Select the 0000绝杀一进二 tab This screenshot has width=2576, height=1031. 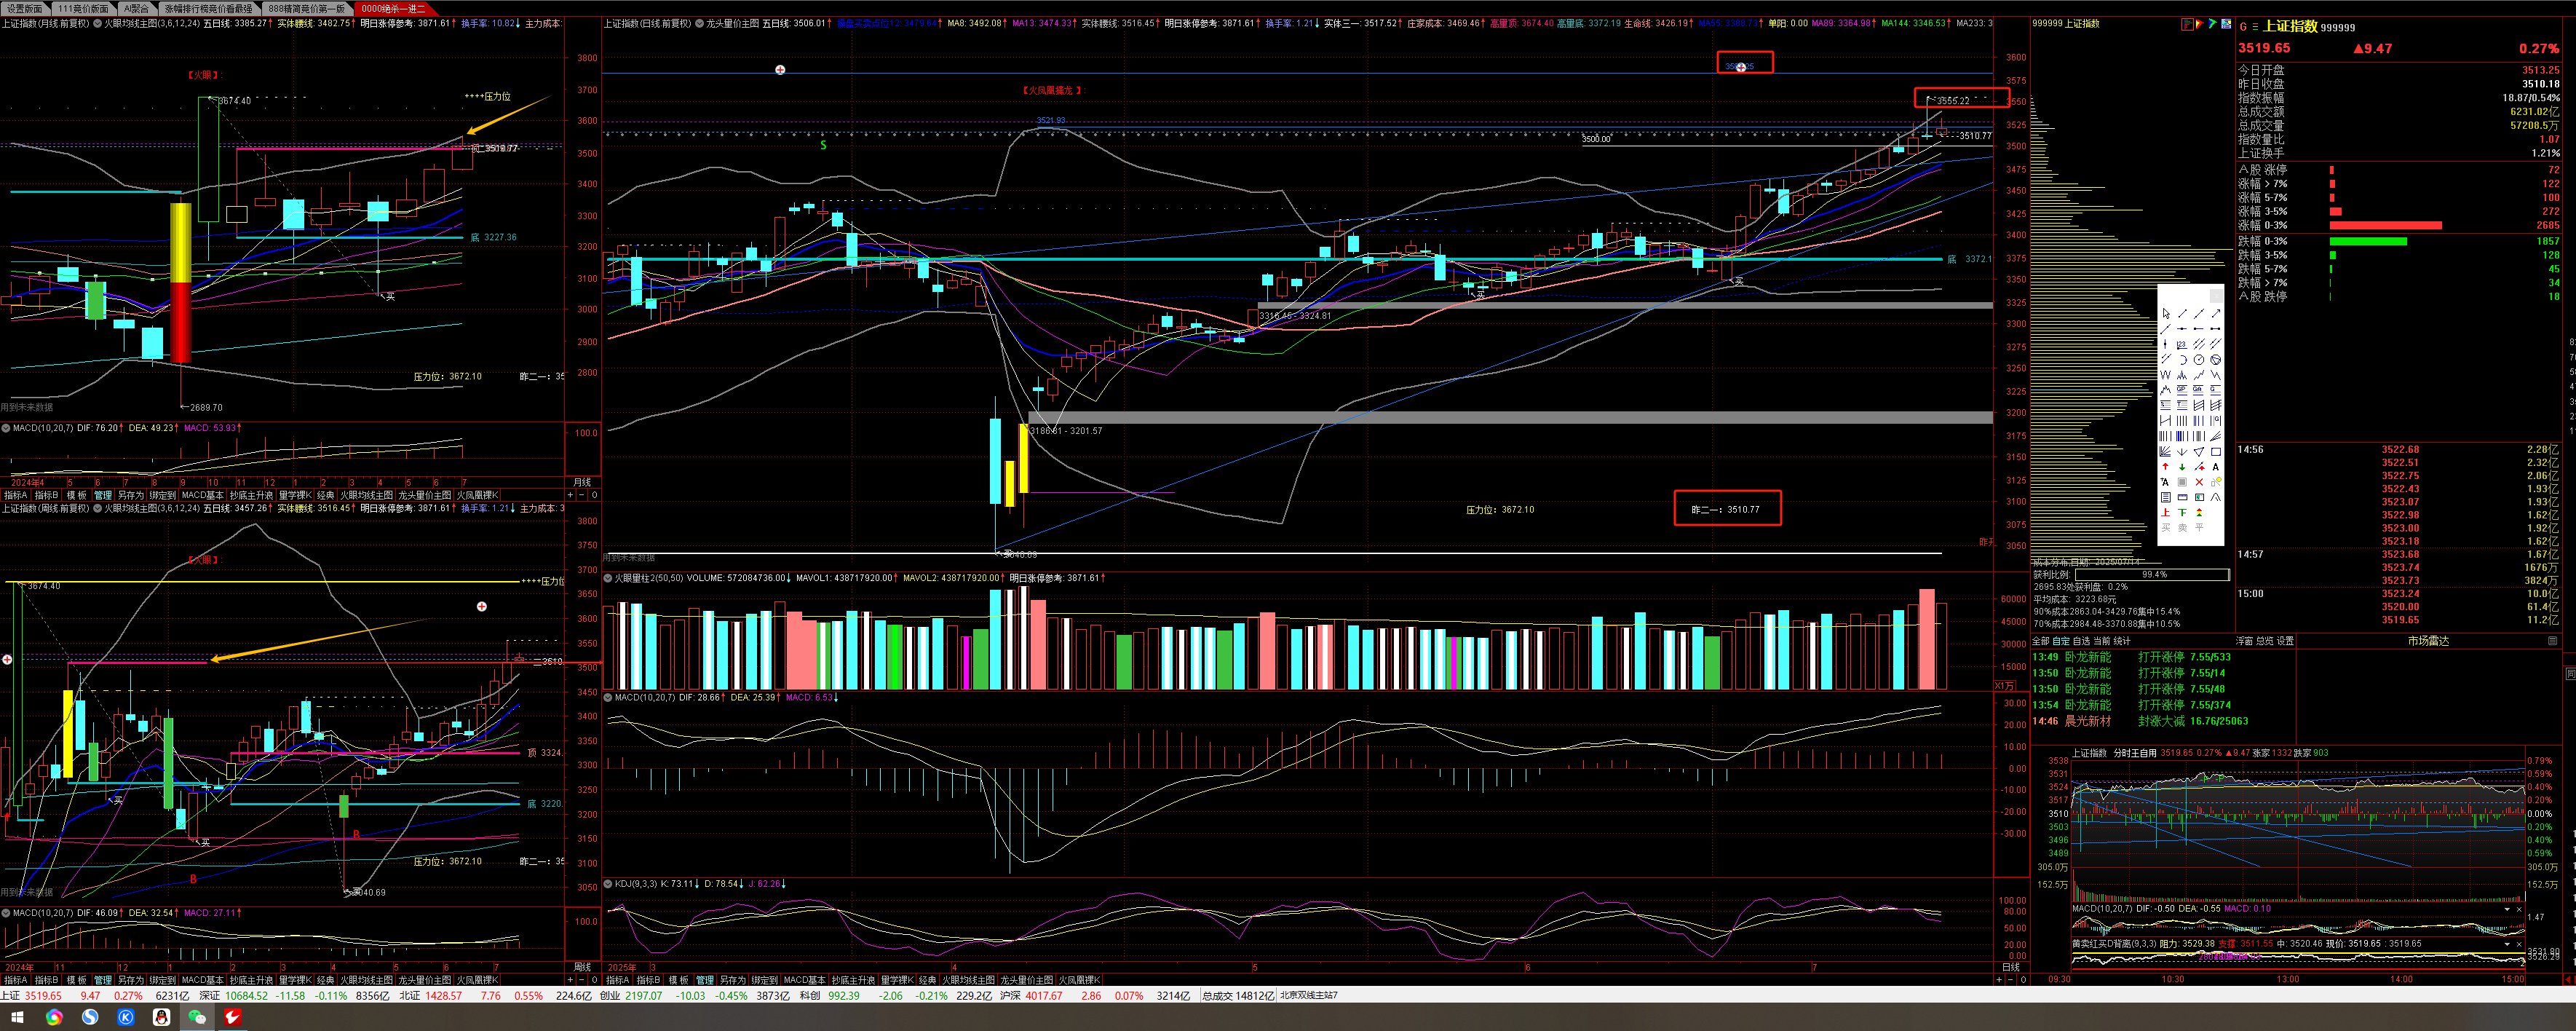(394, 8)
